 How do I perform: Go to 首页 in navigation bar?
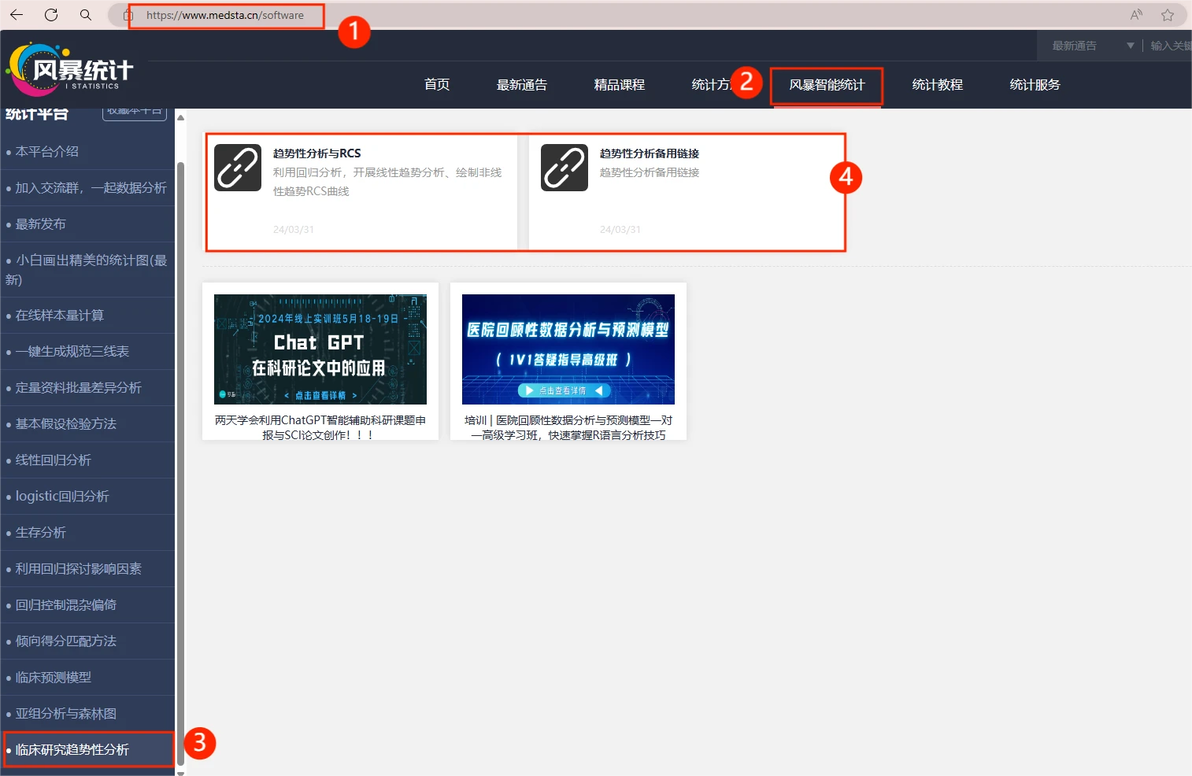(437, 85)
